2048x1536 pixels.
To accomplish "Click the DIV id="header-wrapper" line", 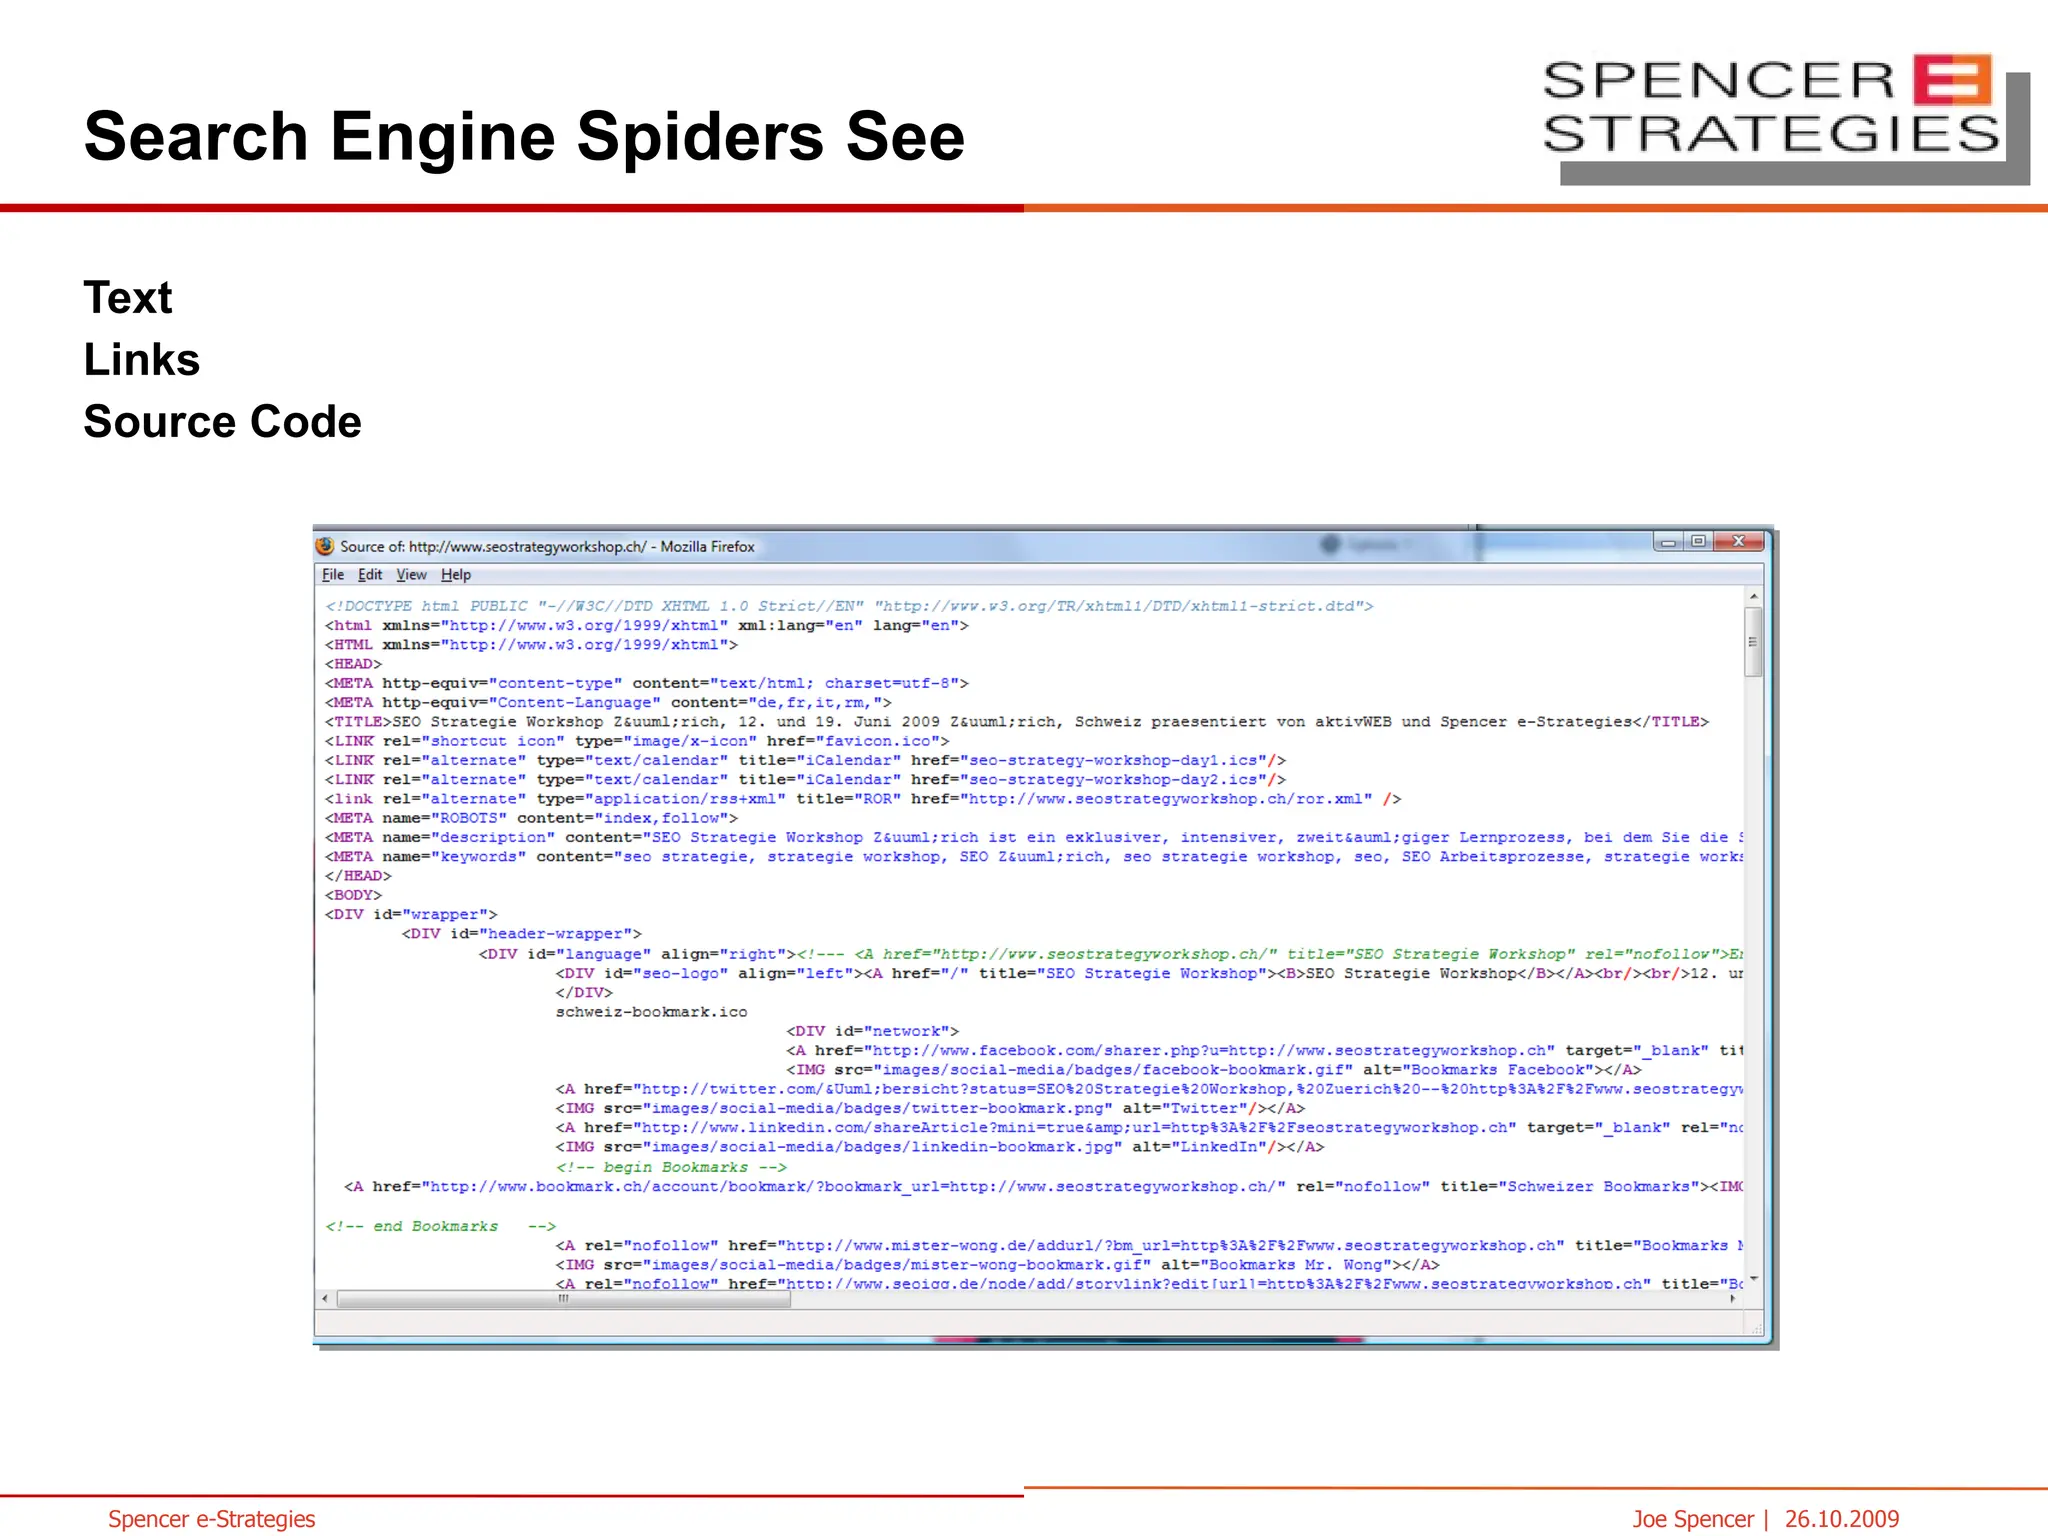I will tap(522, 934).
